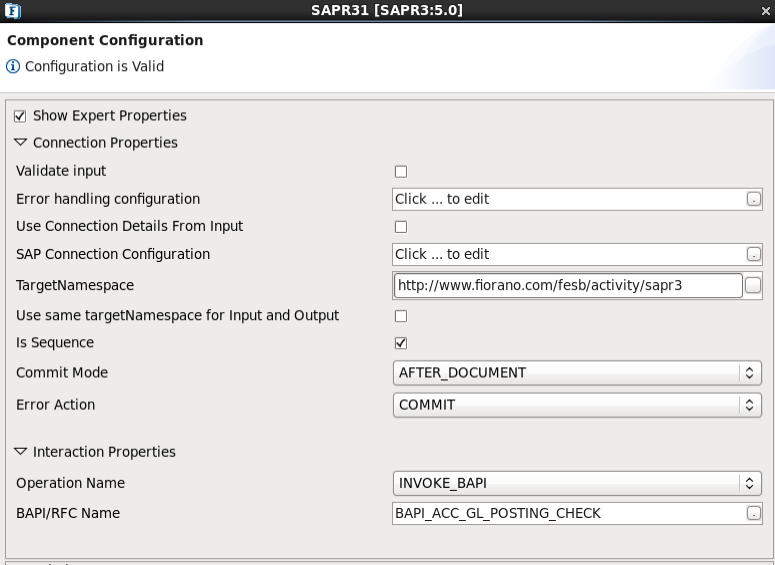Screen dimensions: 775x565
Task: Click the TargetNamespace label
Action: coord(75,286)
